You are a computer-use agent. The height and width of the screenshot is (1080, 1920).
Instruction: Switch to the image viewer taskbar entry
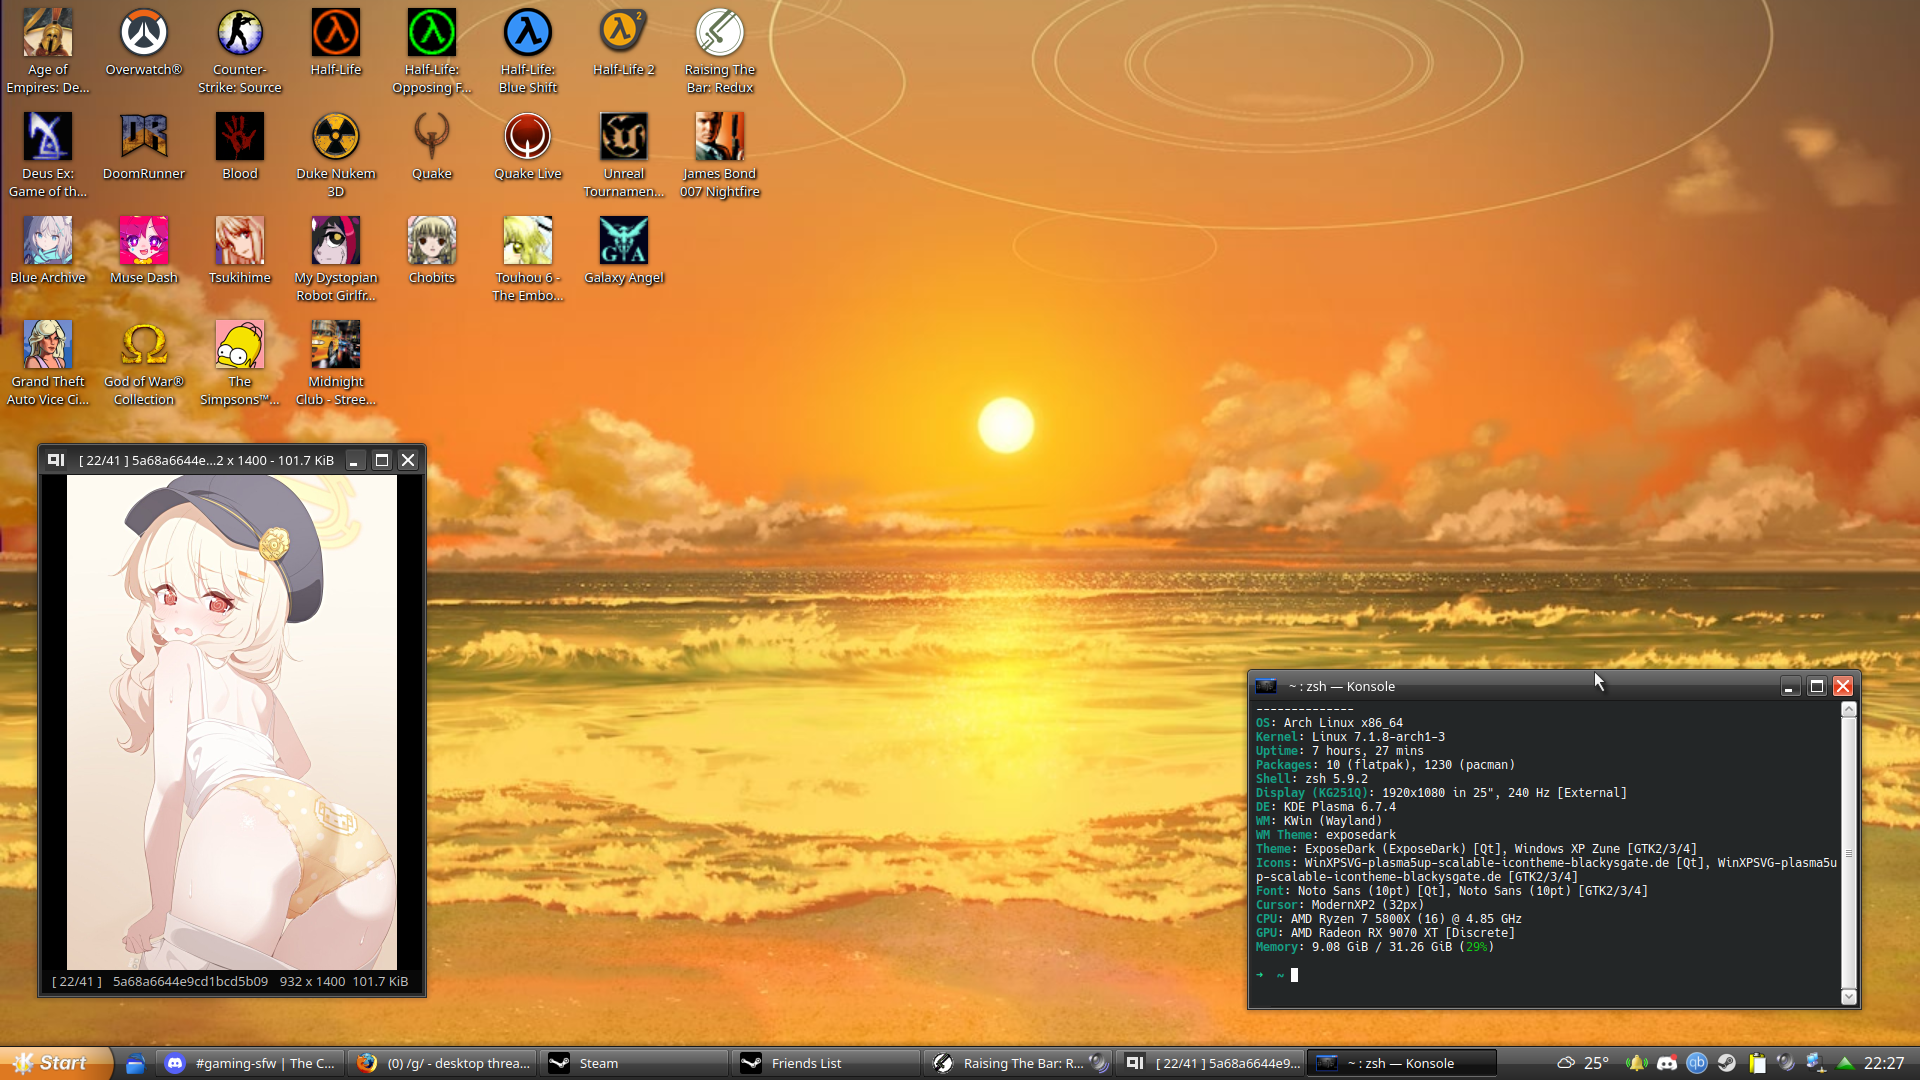[1211, 1063]
